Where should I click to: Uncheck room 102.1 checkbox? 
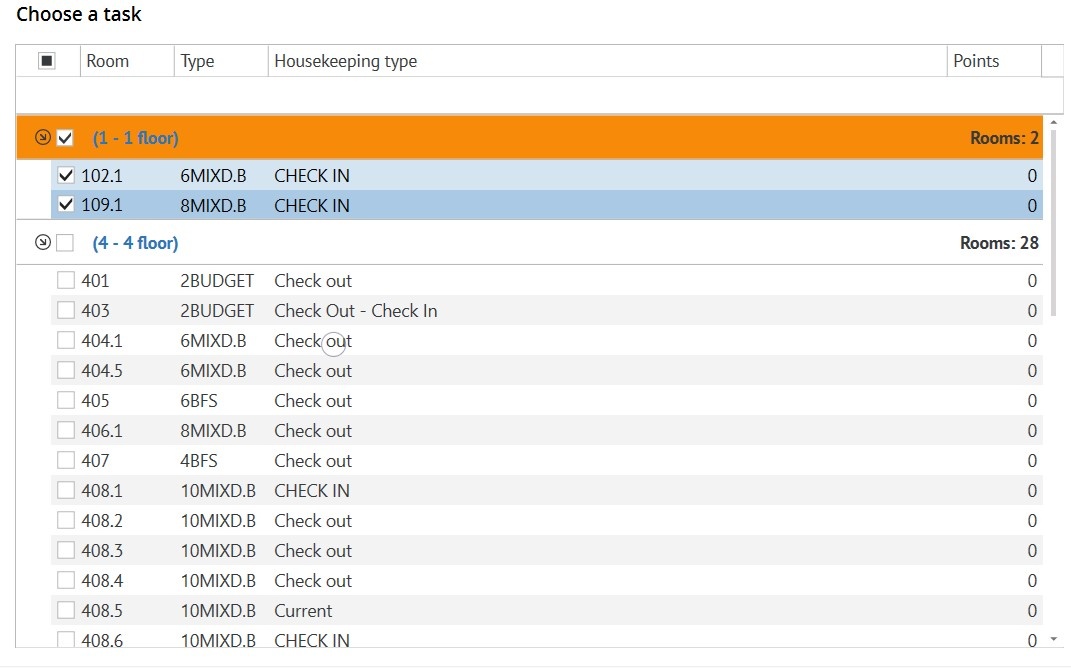[66, 176]
